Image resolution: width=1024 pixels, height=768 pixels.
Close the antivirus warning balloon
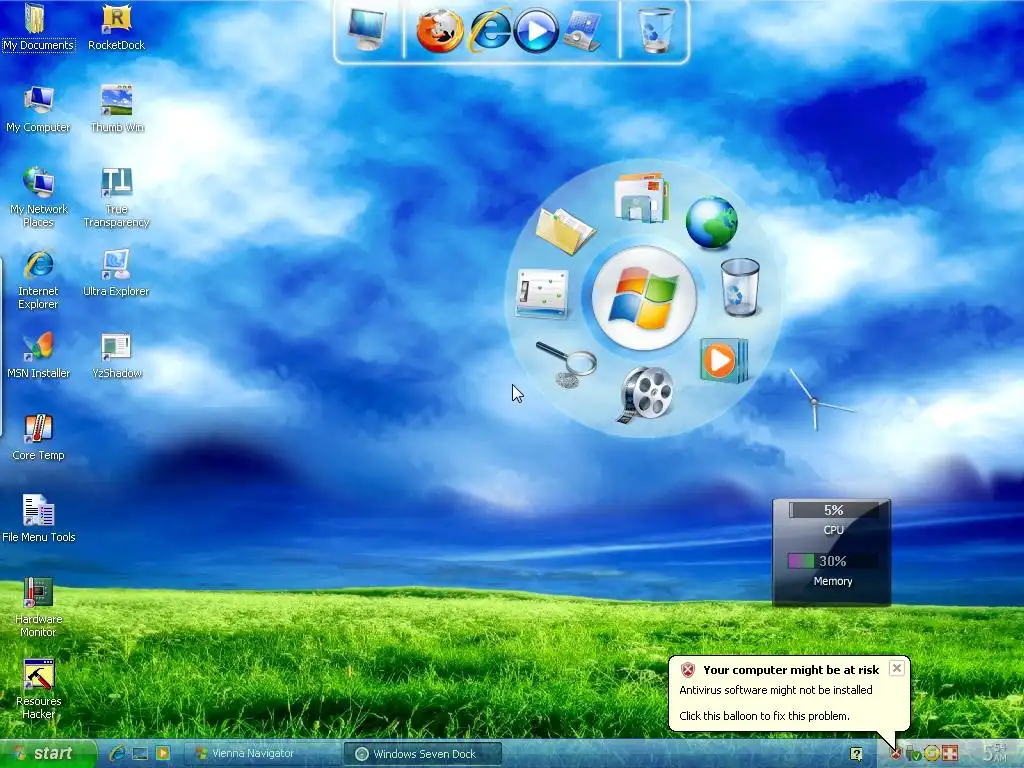point(897,668)
